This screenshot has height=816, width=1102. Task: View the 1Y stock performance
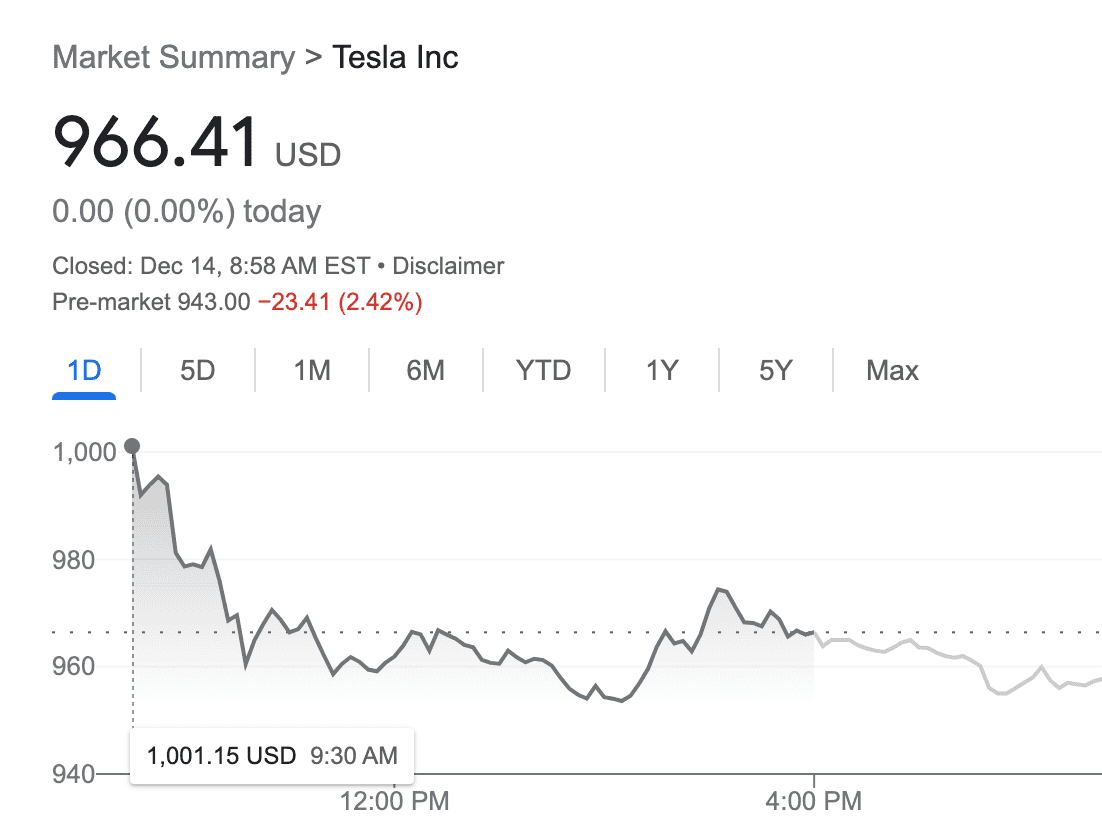660,370
